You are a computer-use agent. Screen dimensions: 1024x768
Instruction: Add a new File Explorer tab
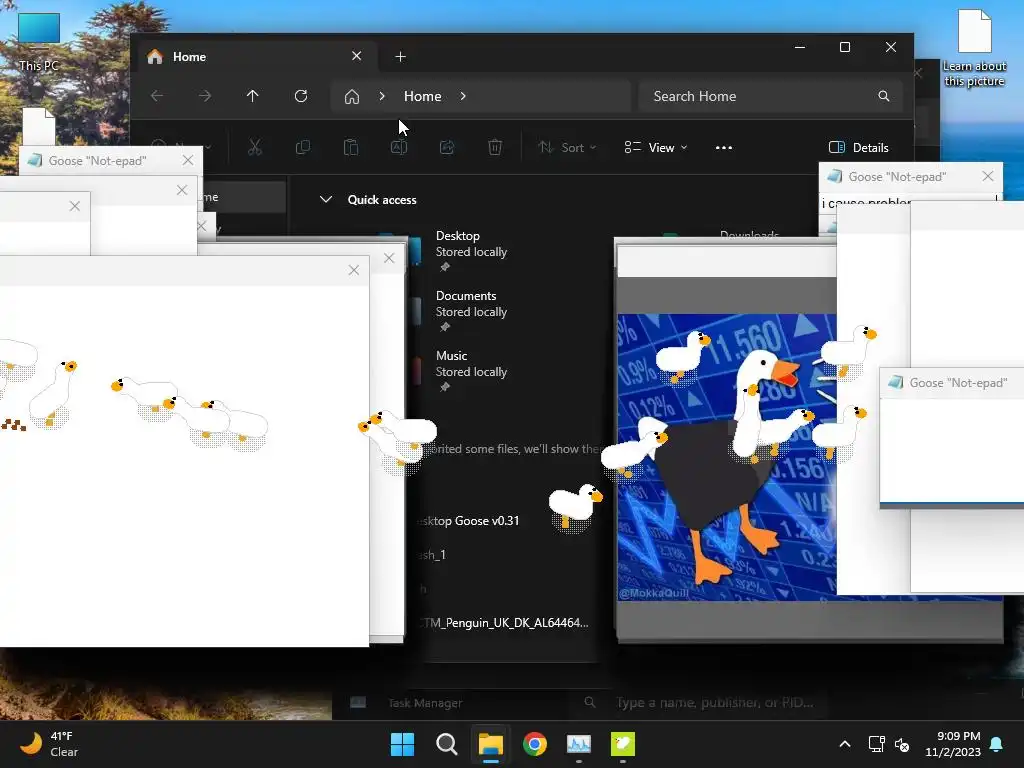[400, 57]
